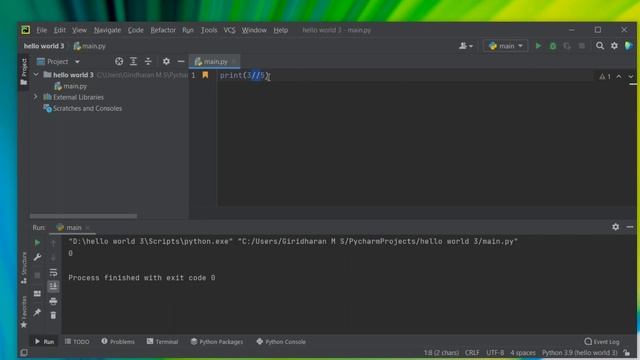
Task: Change Python 3.9 interpreter in status bar
Action: (580, 353)
